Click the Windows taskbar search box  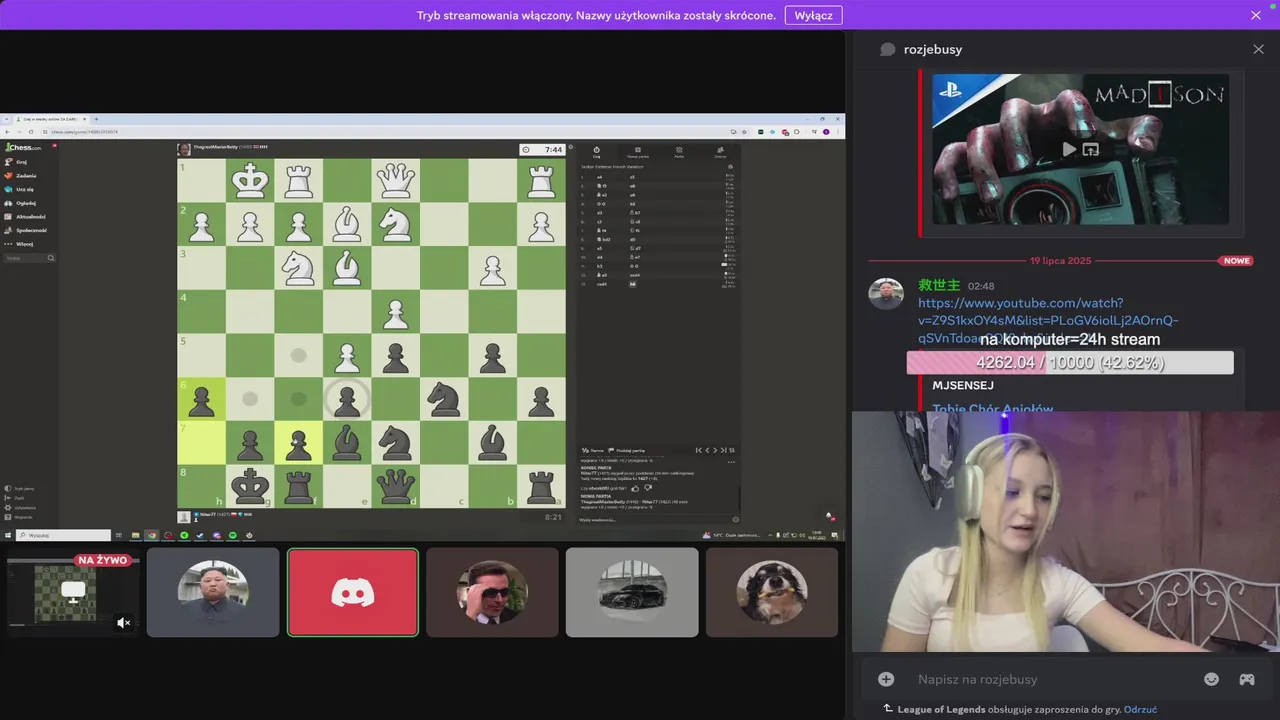click(63, 535)
